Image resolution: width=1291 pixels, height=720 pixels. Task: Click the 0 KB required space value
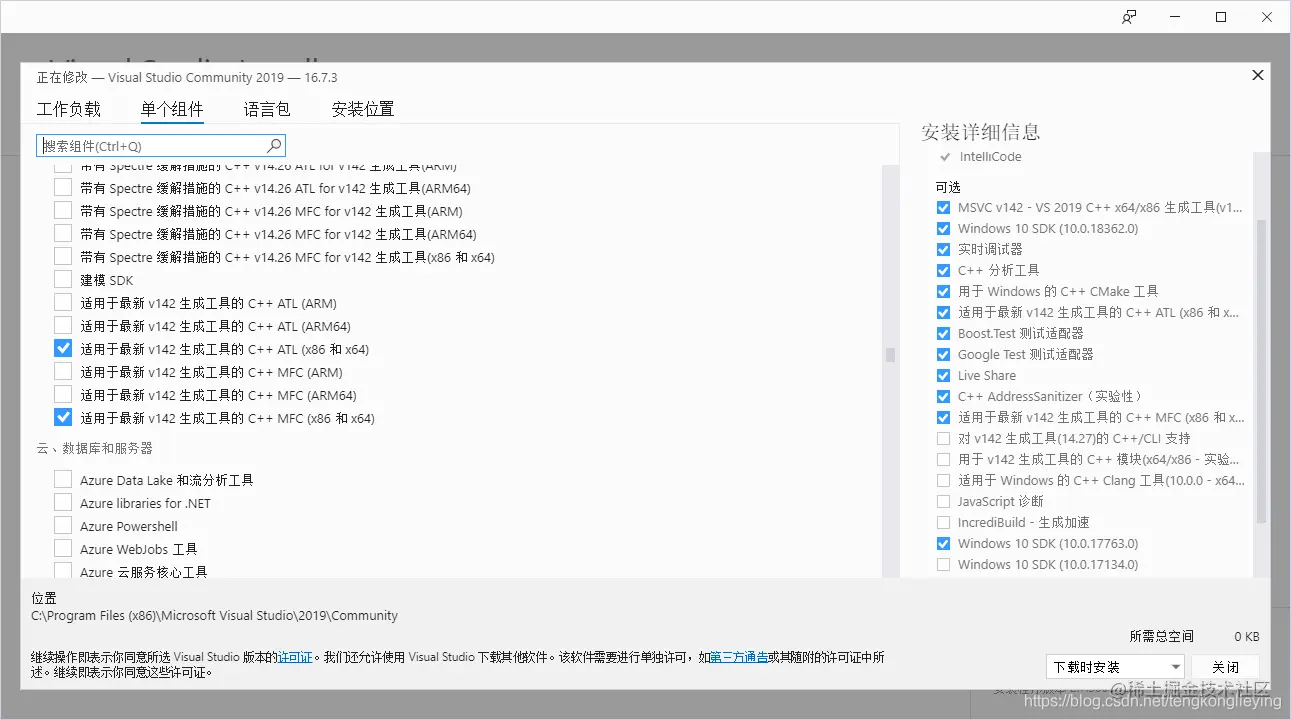1246,636
